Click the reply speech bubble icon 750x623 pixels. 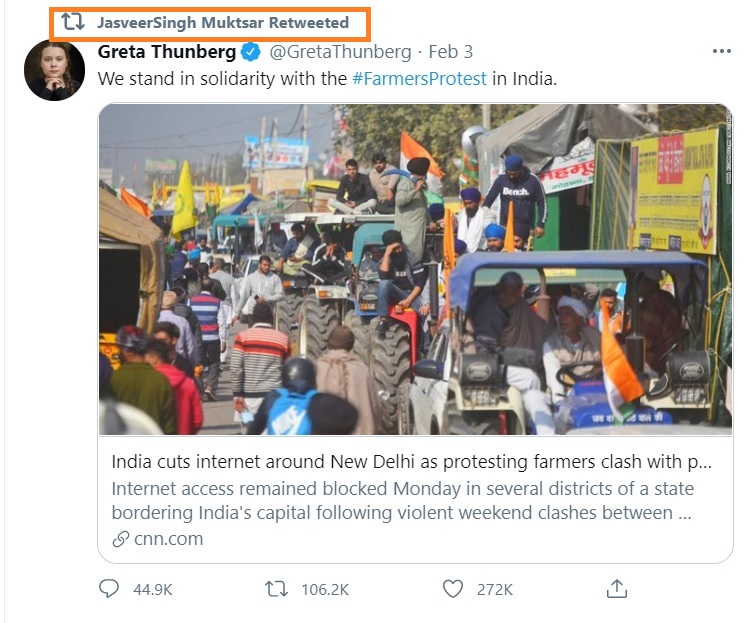click(x=109, y=589)
